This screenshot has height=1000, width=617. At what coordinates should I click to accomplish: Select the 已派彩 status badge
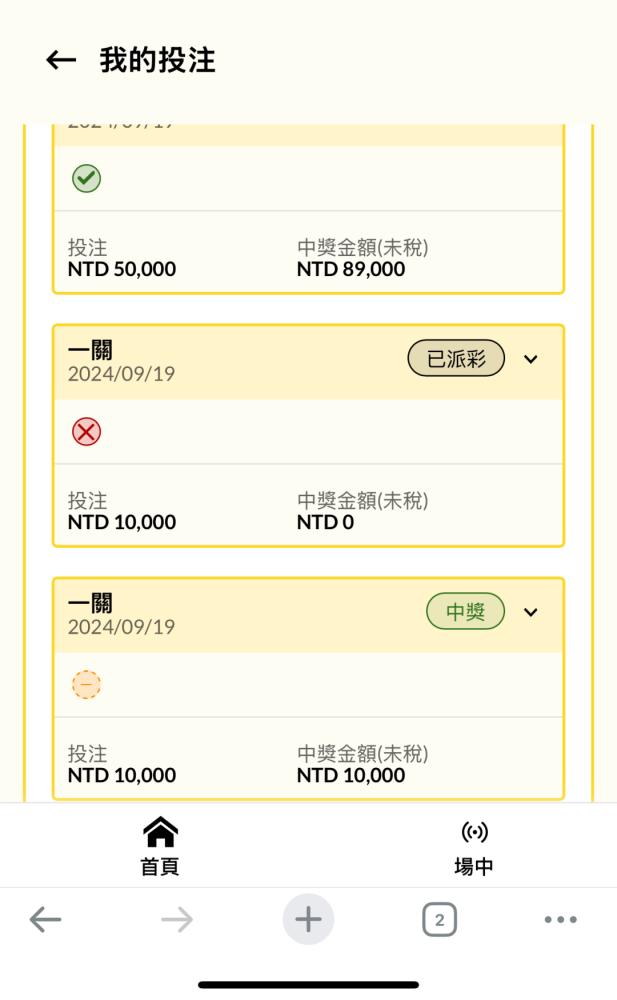click(456, 358)
